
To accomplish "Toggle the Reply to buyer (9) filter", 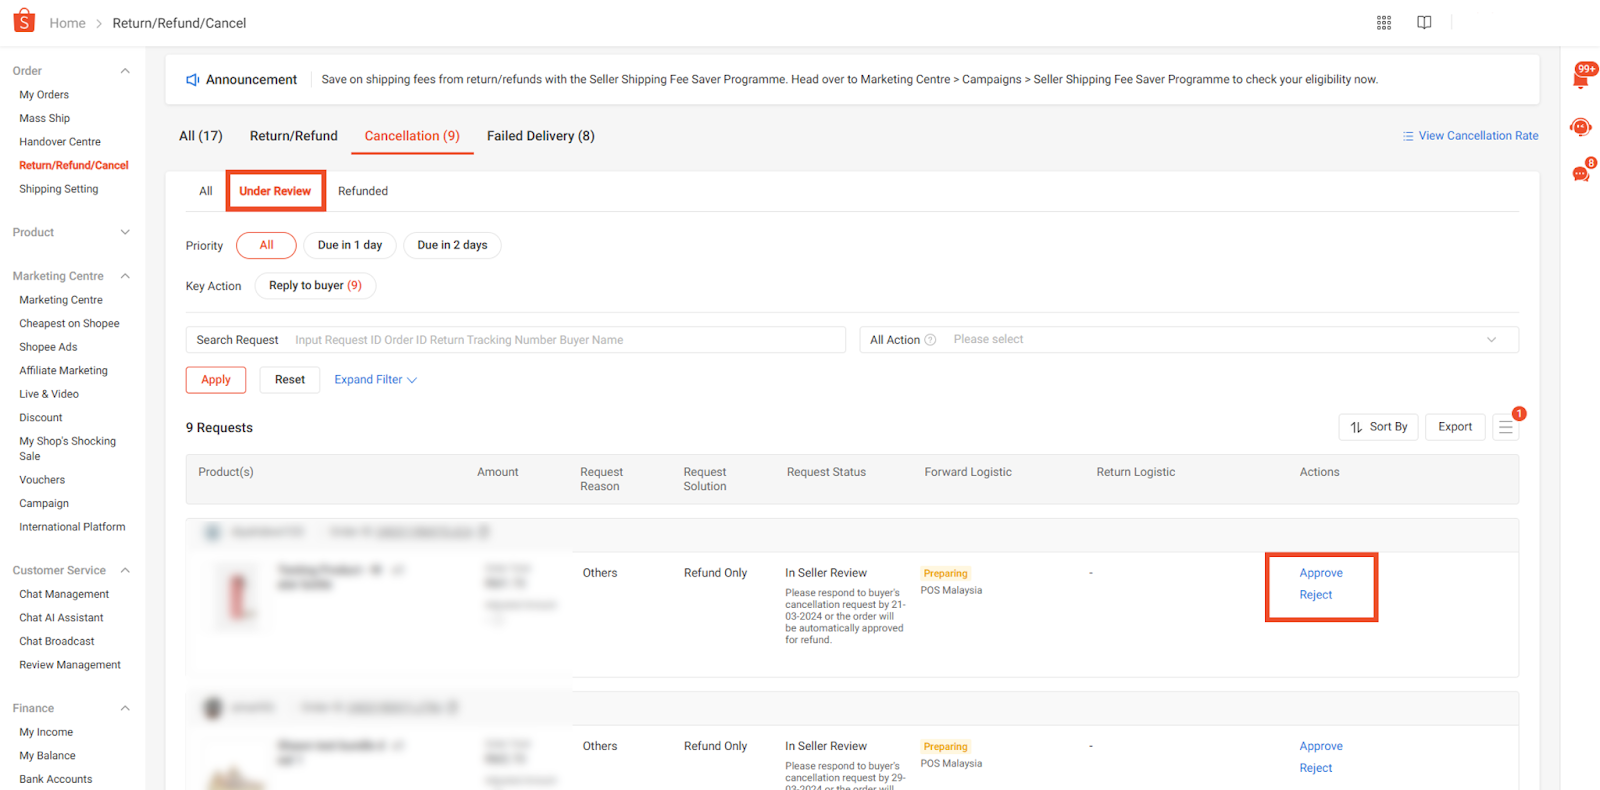I will (x=315, y=286).
